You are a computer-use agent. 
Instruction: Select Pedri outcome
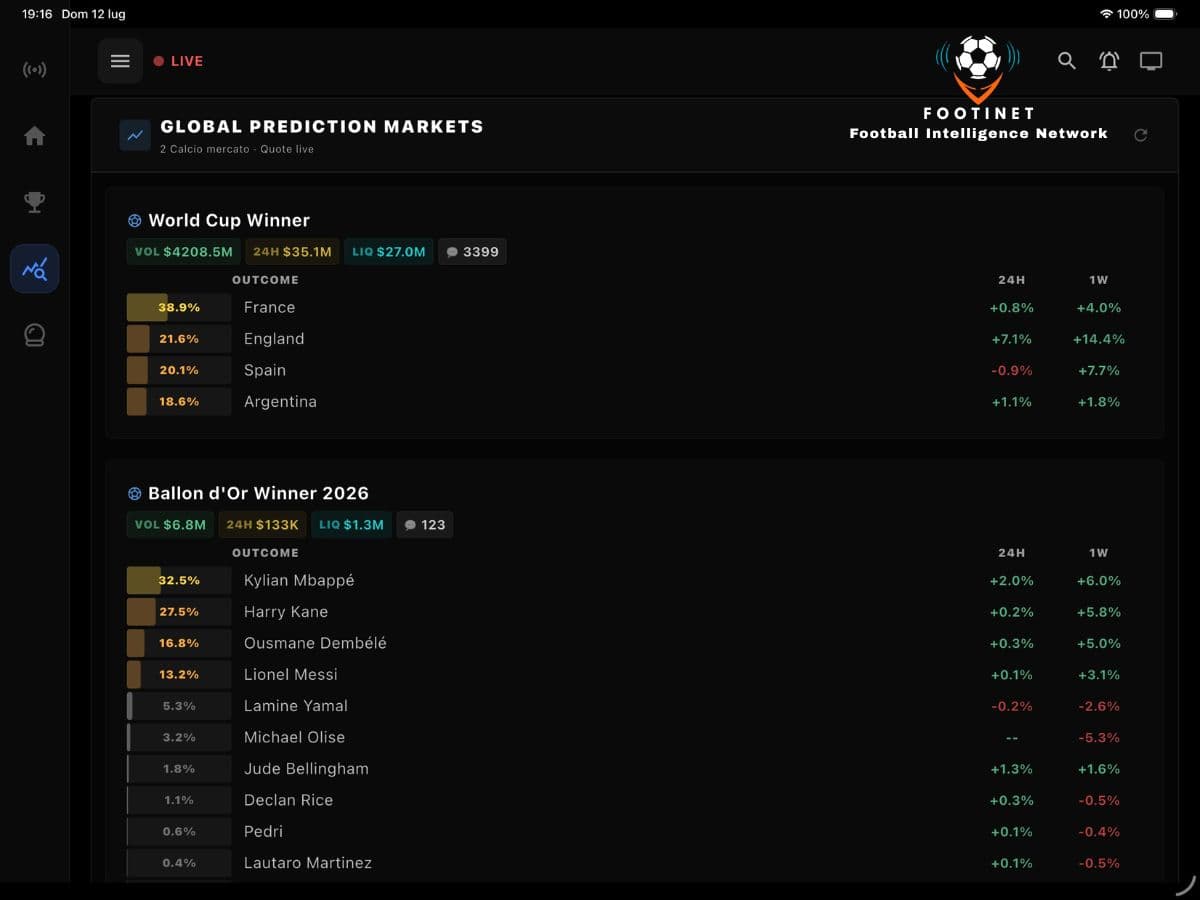[x=634, y=832]
